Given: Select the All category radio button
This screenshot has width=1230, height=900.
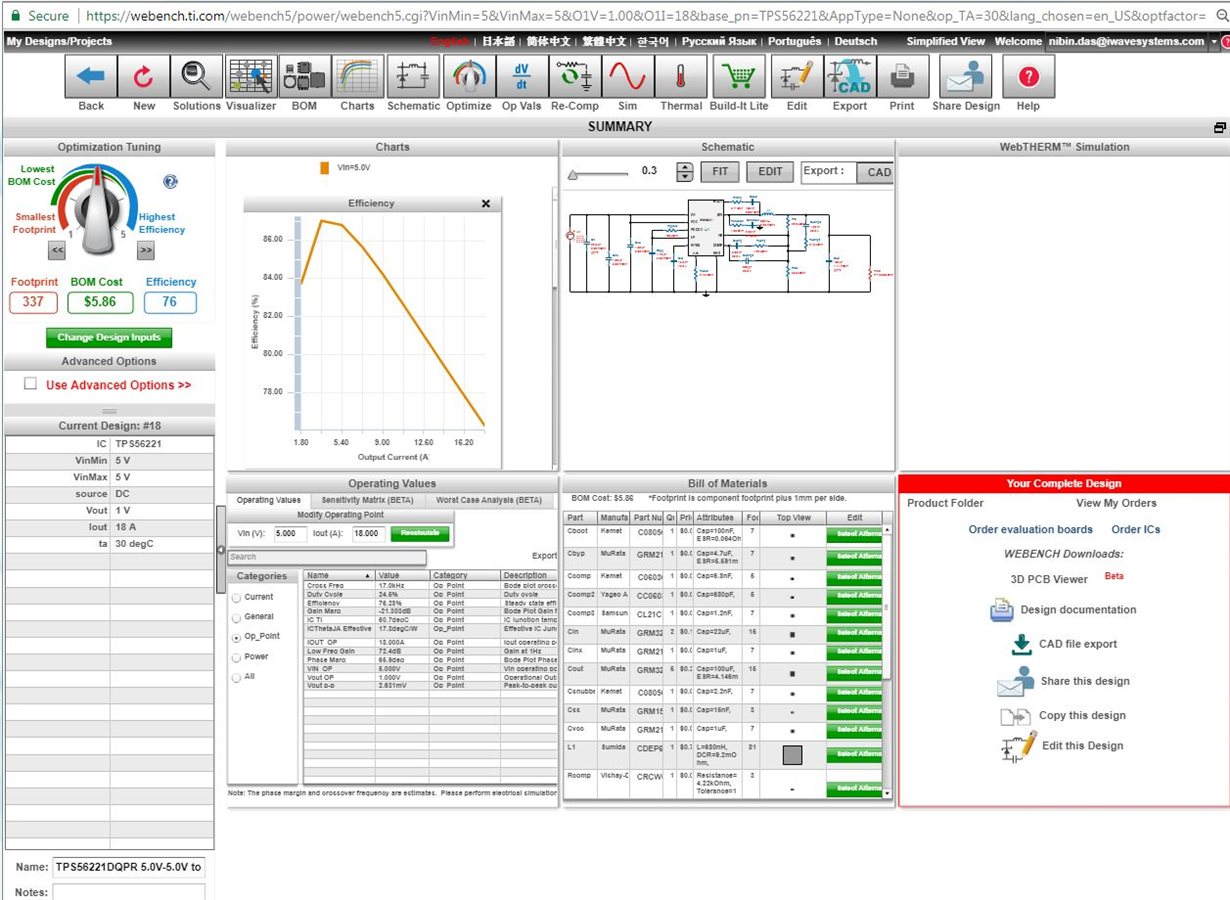Looking at the screenshot, I should 236,677.
